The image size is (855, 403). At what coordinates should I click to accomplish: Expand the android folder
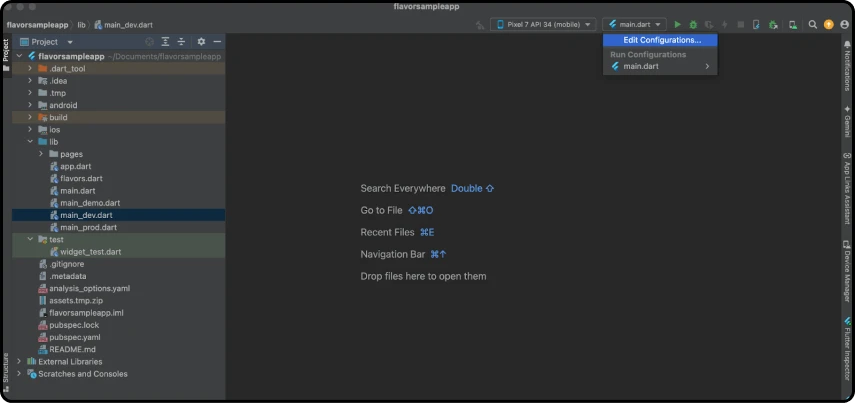[x=30, y=105]
